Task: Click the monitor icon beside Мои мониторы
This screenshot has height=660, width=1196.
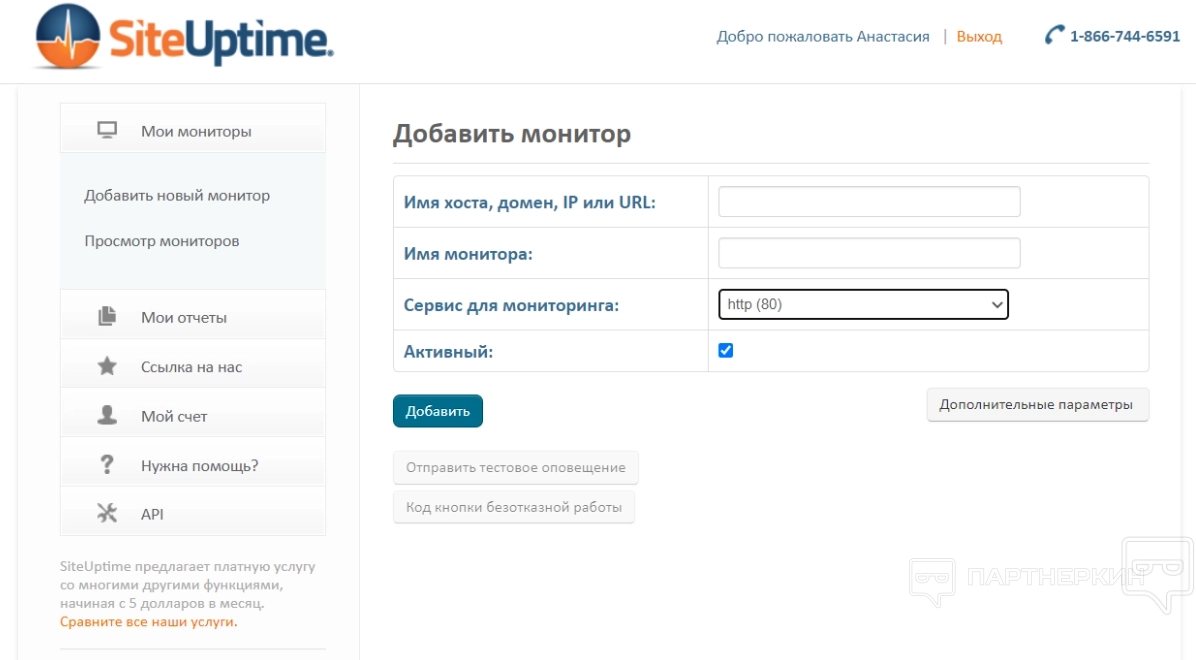Action: click(x=107, y=130)
